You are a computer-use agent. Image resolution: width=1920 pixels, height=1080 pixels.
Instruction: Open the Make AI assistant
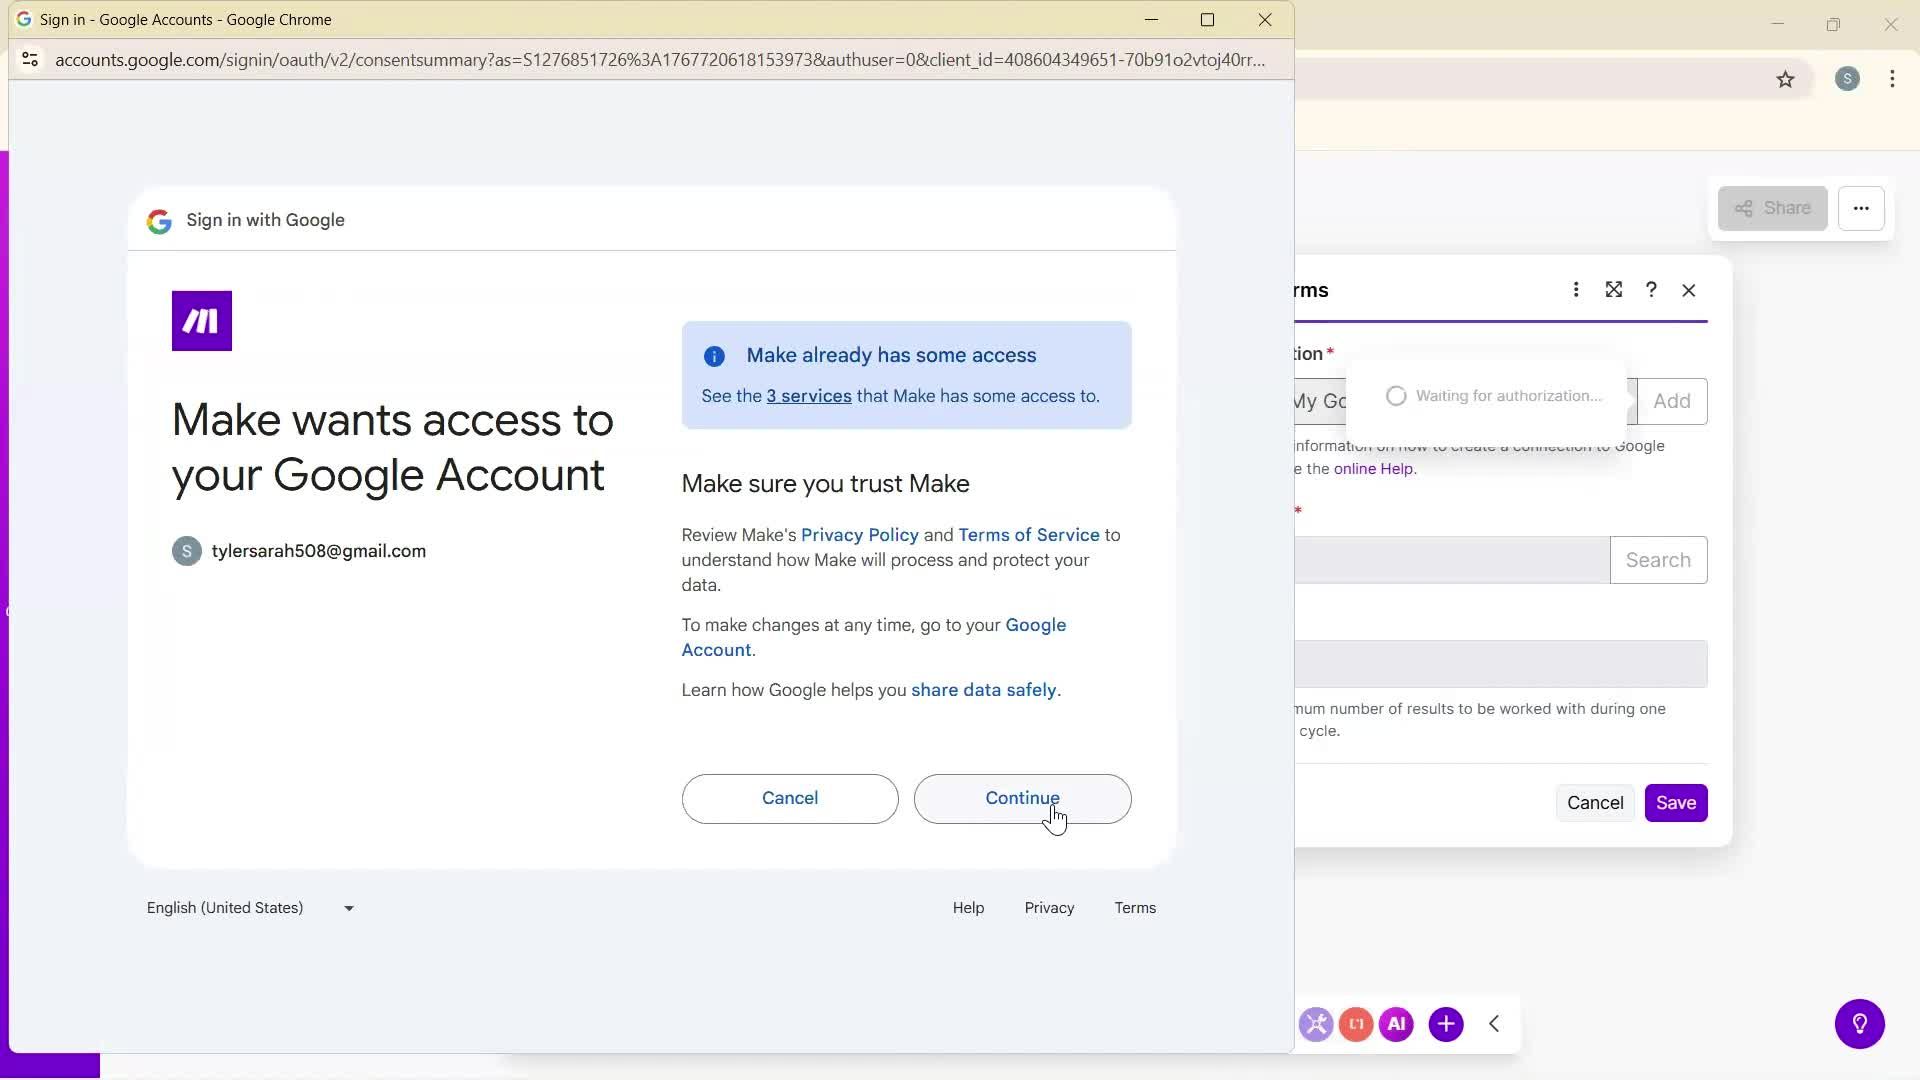coord(1397,1024)
